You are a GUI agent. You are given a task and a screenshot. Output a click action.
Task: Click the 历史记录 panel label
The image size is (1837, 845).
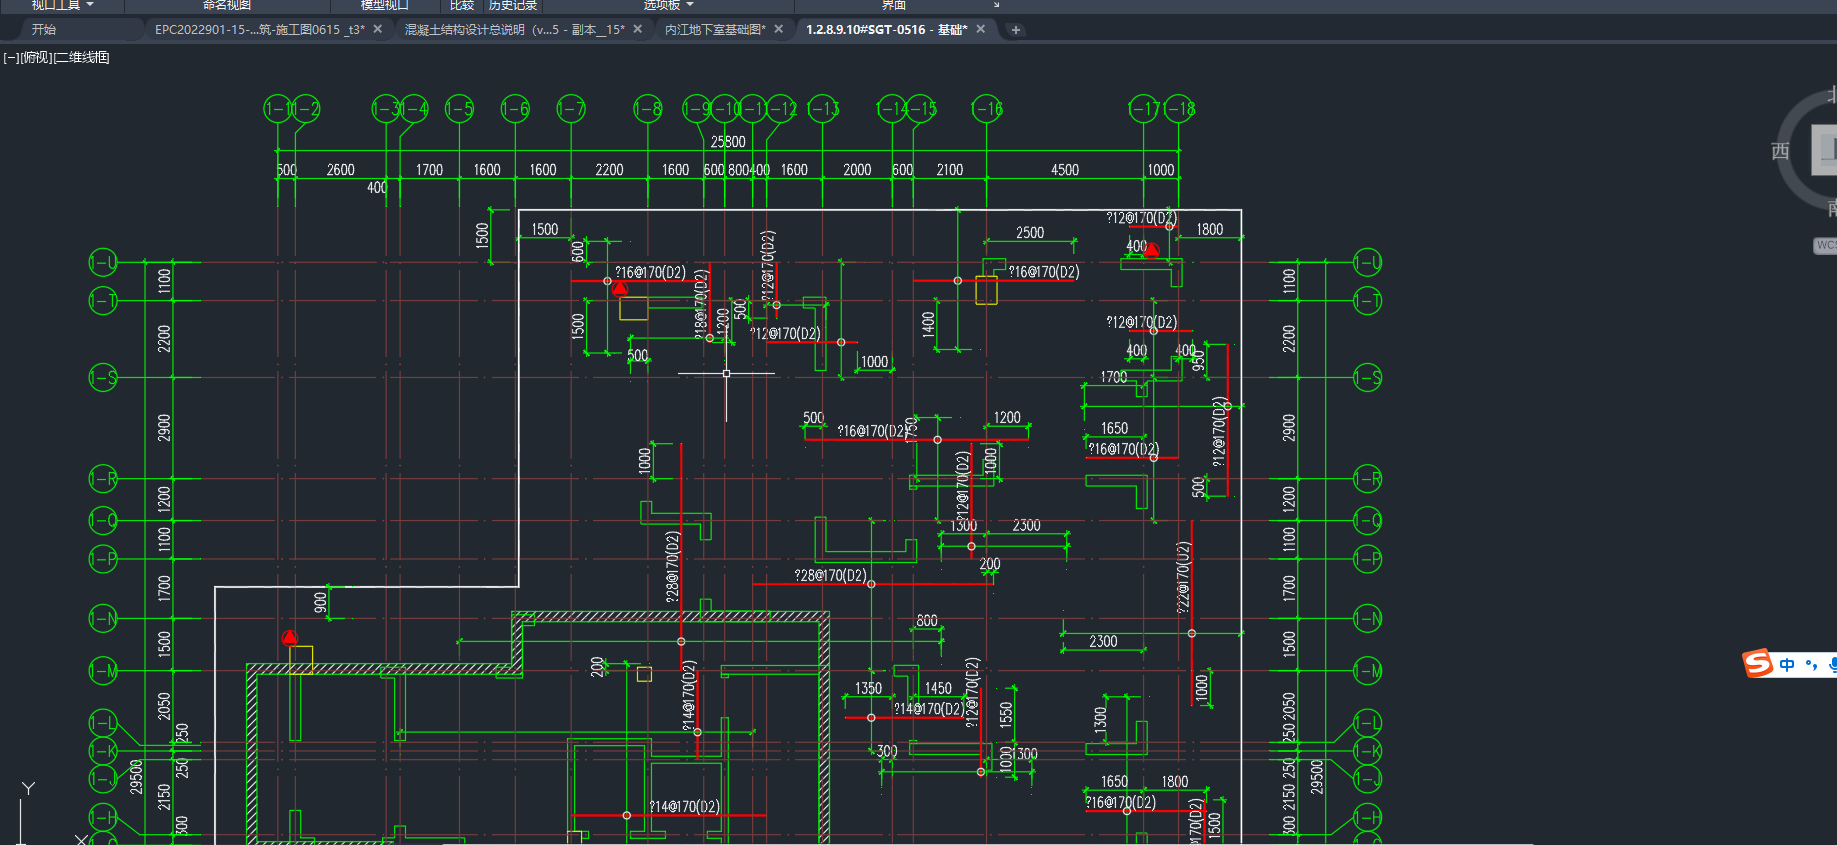click(x=513, y=5)
